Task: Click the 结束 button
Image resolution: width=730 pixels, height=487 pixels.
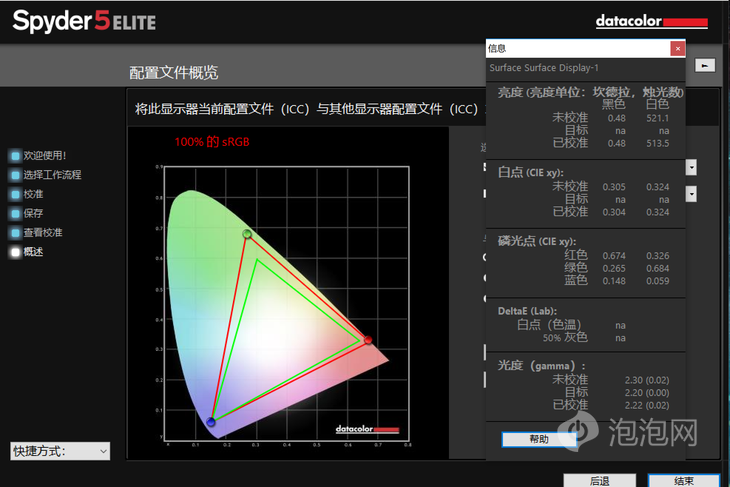Action: (x=684, y=480)
